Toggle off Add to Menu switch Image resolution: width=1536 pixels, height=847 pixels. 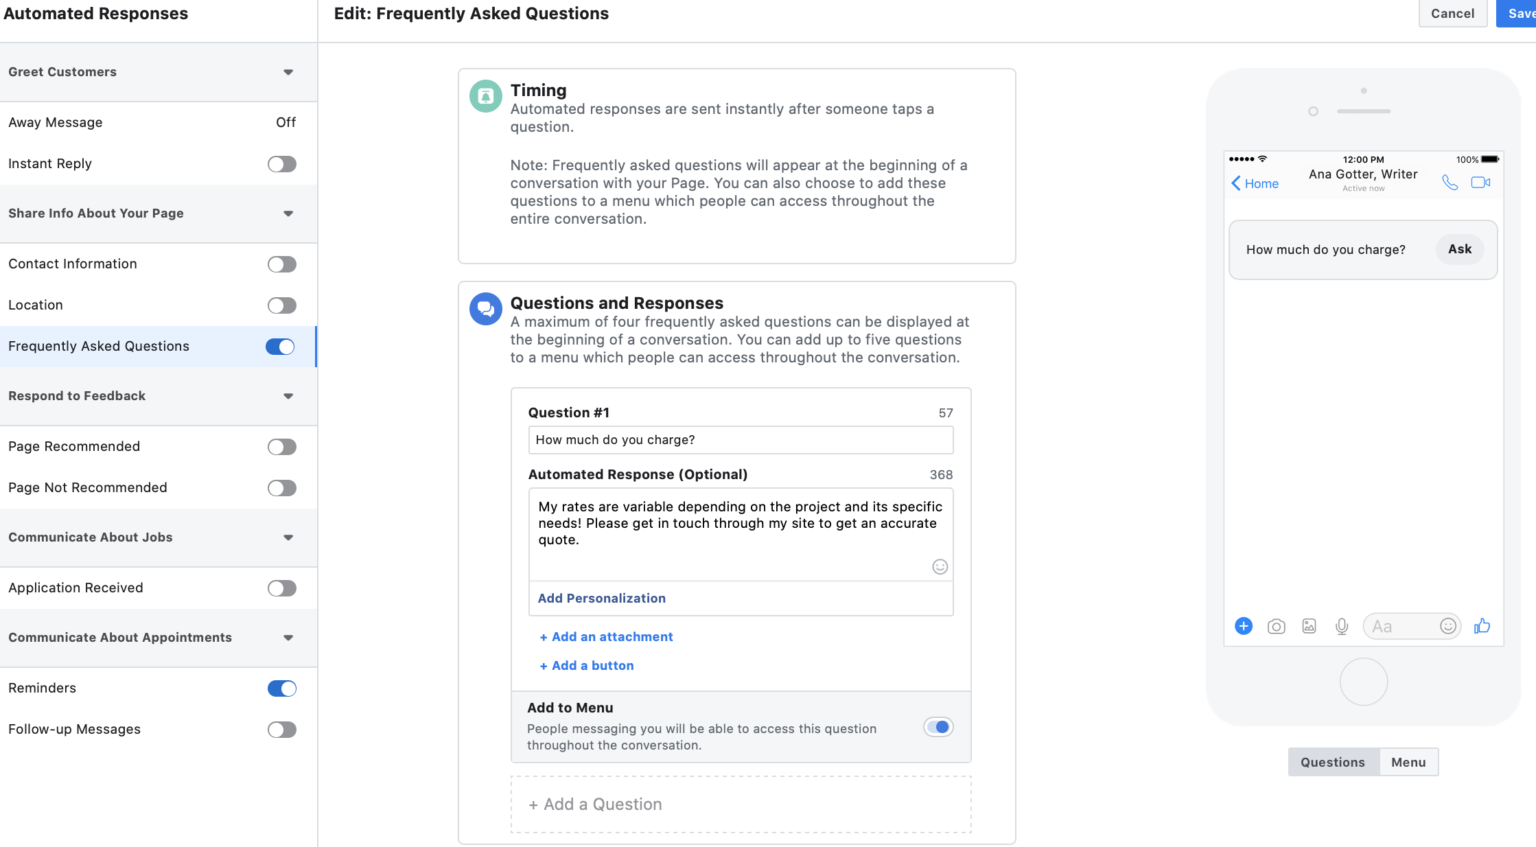939,727
